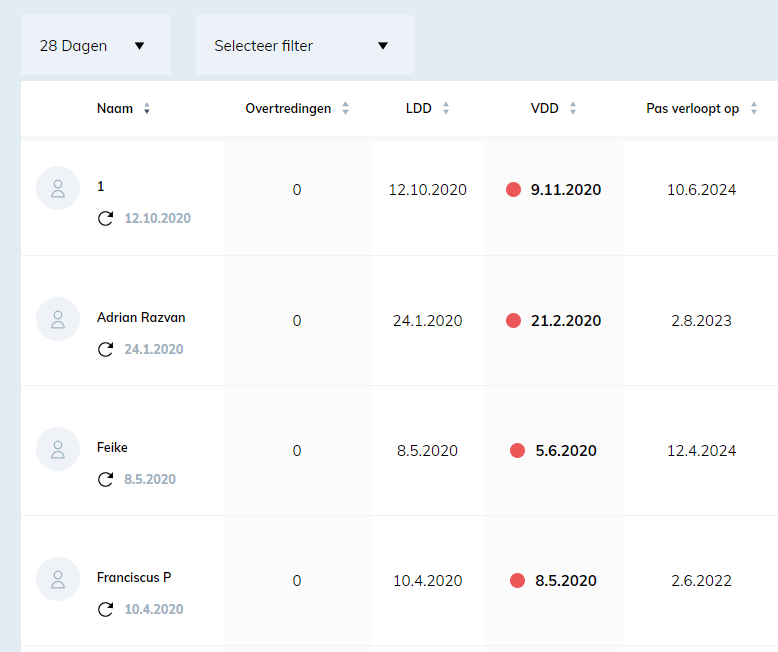
Task: Click the refresh icon under Feike
Action: [x=105, y=479]
